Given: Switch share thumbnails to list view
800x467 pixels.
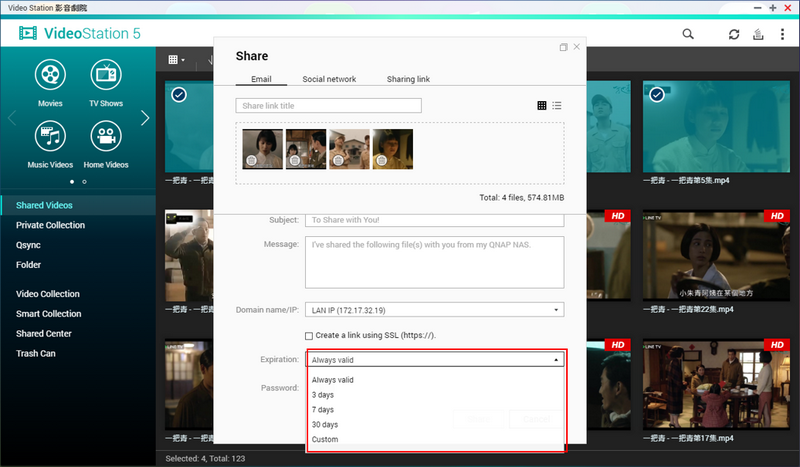Looking at the screenshot, I should 557,106.
